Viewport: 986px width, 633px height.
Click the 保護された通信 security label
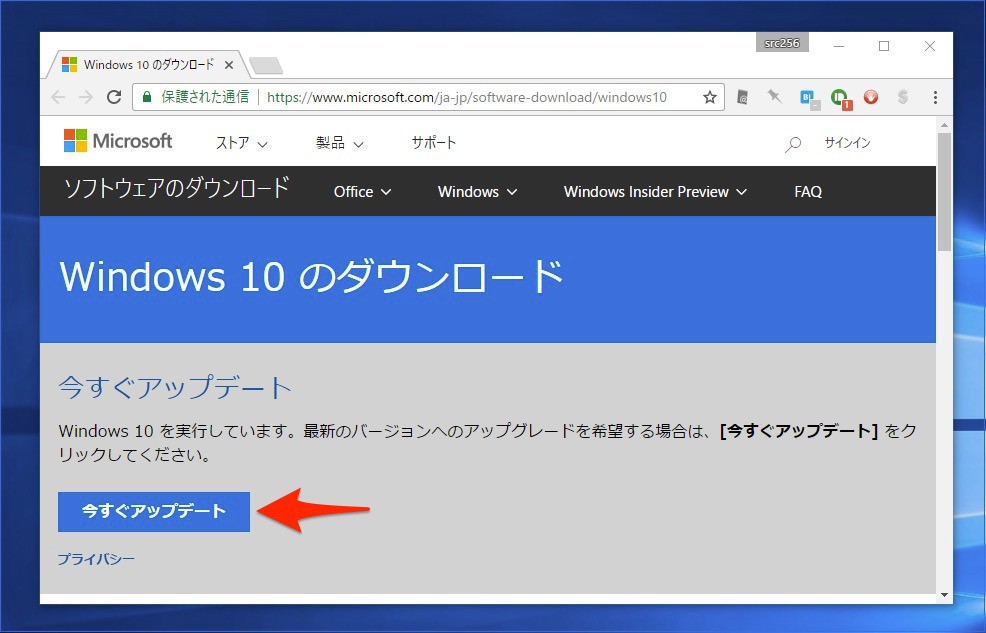pos(205,97)
